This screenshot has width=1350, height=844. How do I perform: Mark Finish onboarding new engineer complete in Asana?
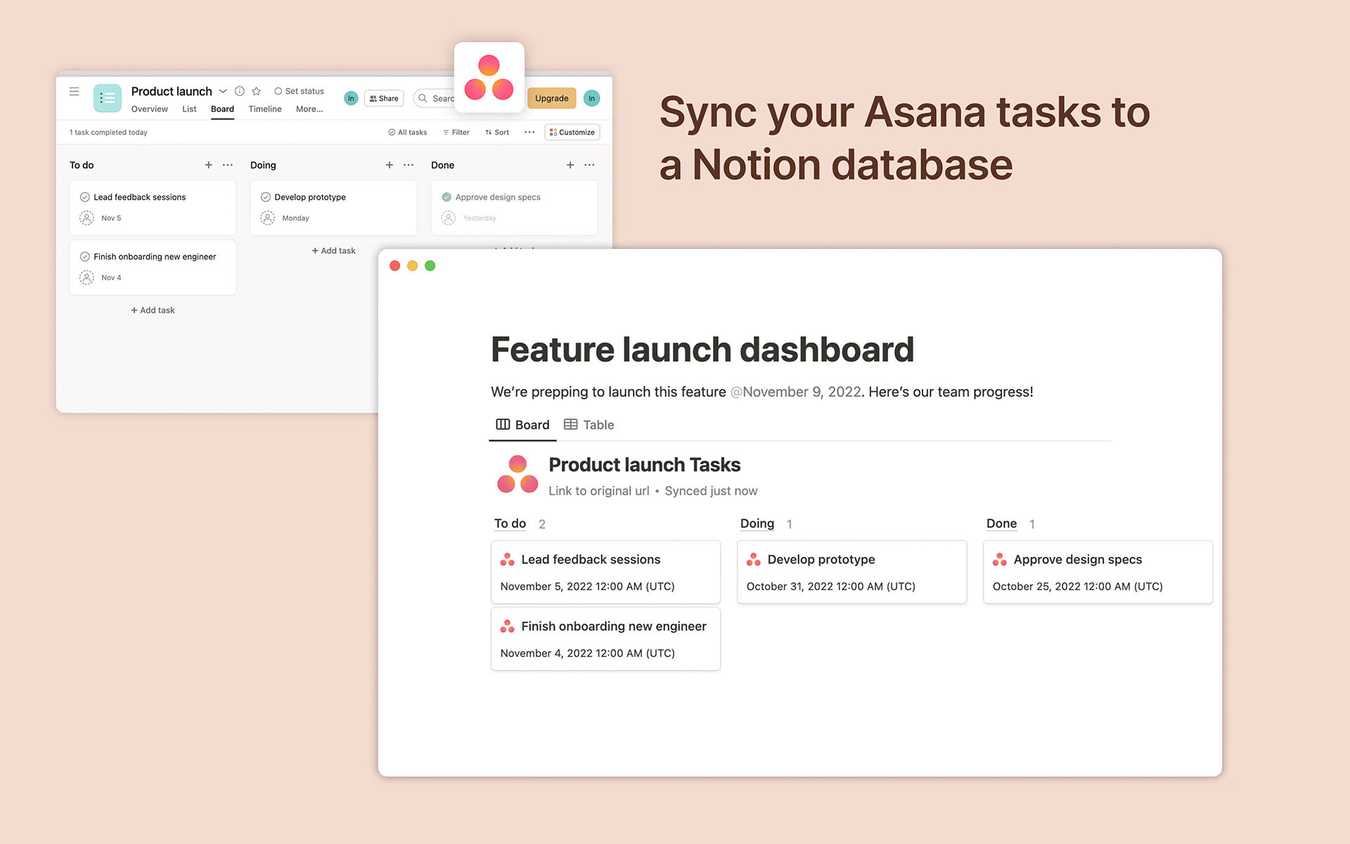click(85, 257)
